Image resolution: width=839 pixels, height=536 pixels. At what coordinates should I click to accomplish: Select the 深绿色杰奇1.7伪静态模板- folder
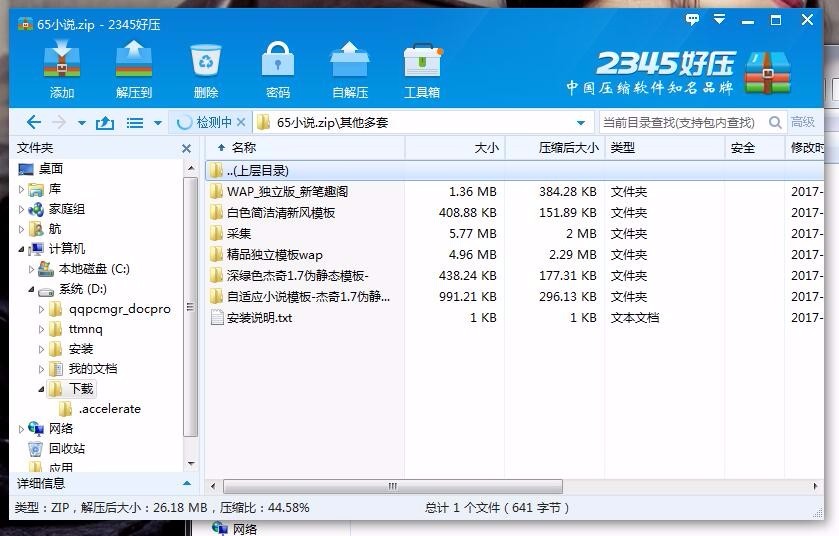click(x=514, y=275)
